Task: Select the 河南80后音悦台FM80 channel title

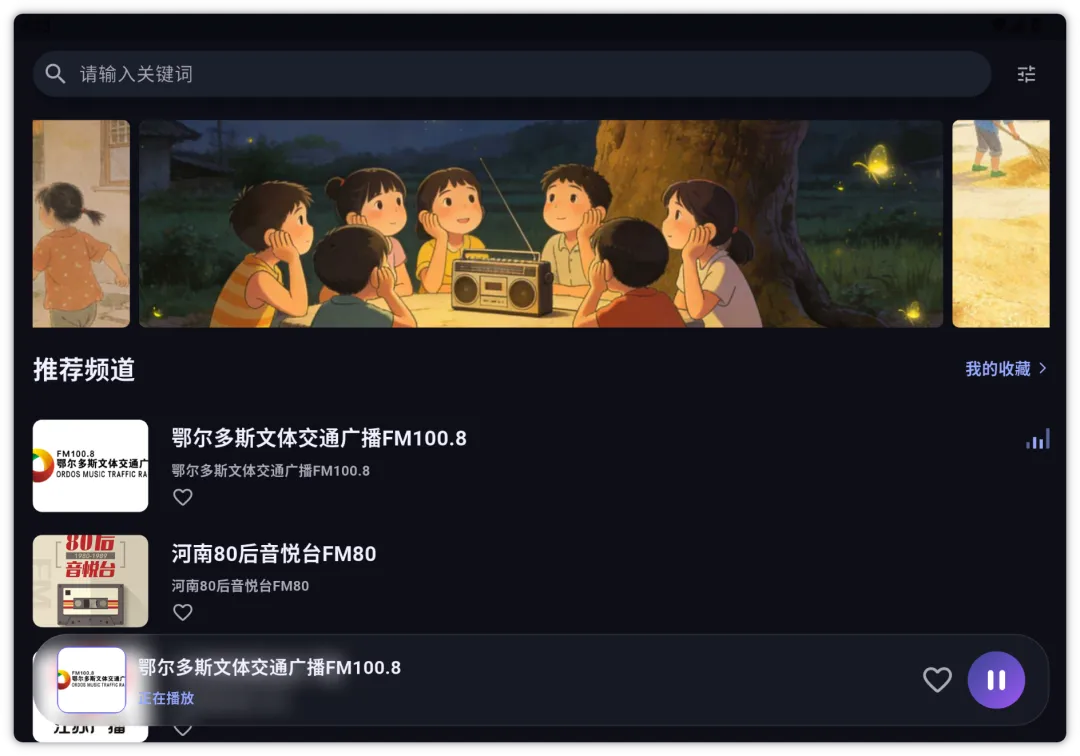Action: (273, 554)
